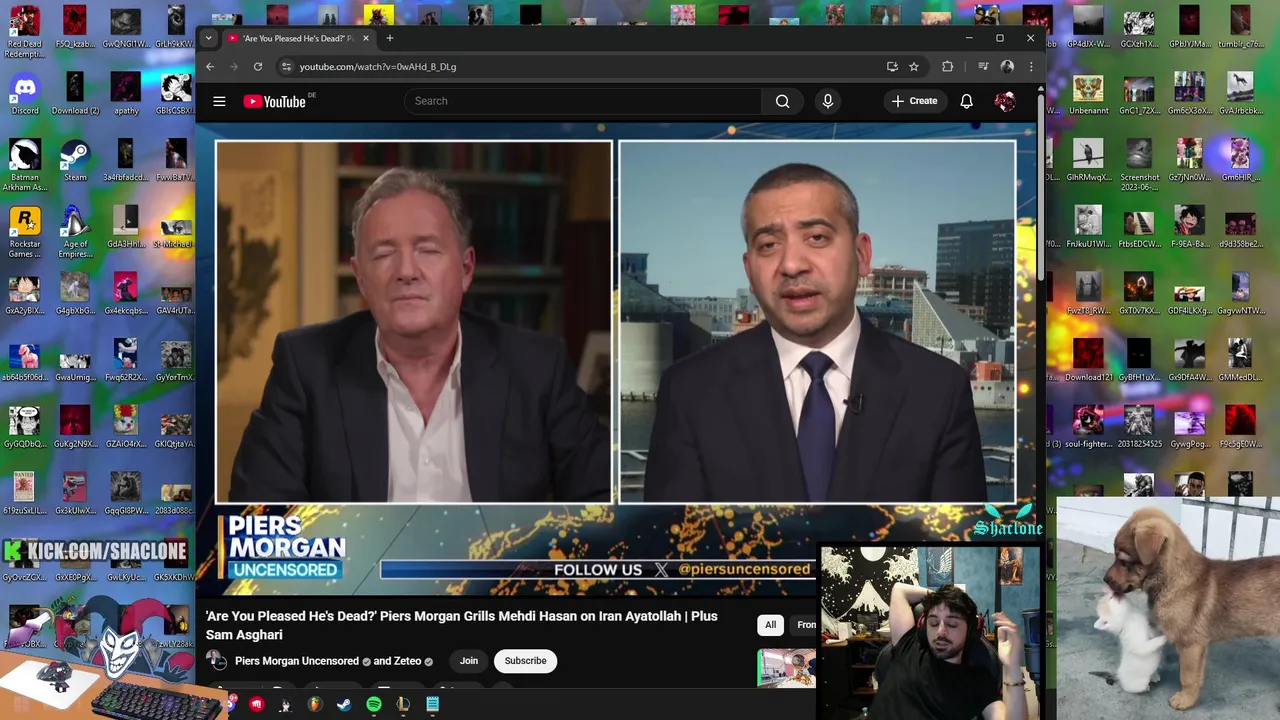Screen dimensions: 1280x720
Task: Open the red Riot icon in taskbar
Action: coord(257,705)
